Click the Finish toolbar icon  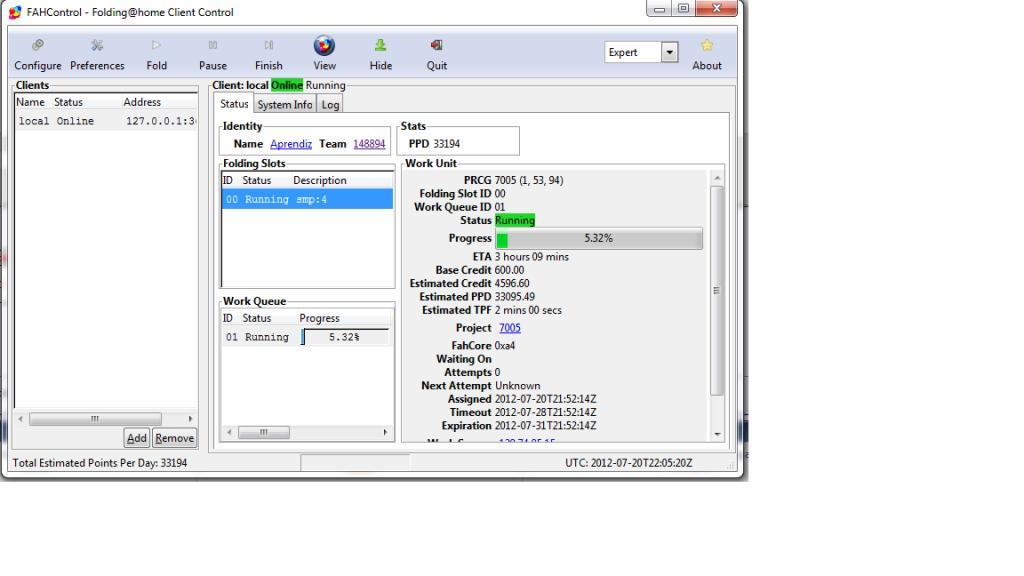[268, 45]
